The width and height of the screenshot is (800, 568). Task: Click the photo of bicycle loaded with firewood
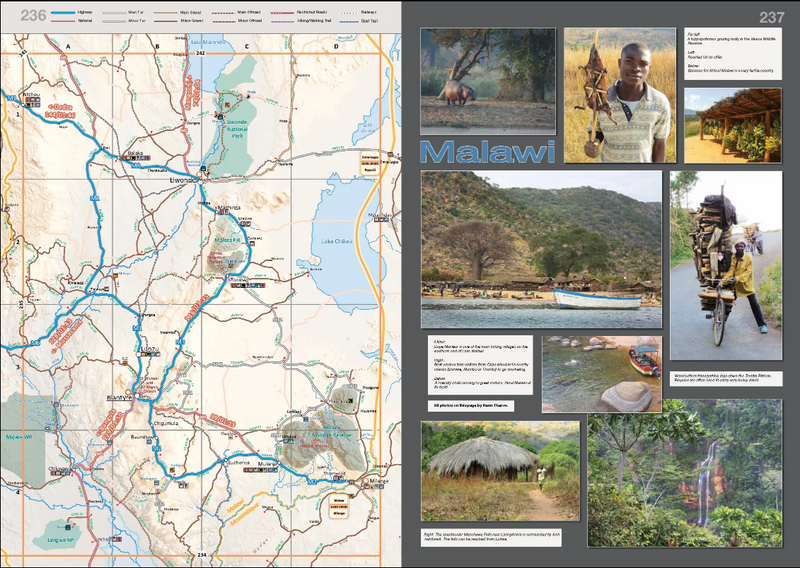[726, 265]
